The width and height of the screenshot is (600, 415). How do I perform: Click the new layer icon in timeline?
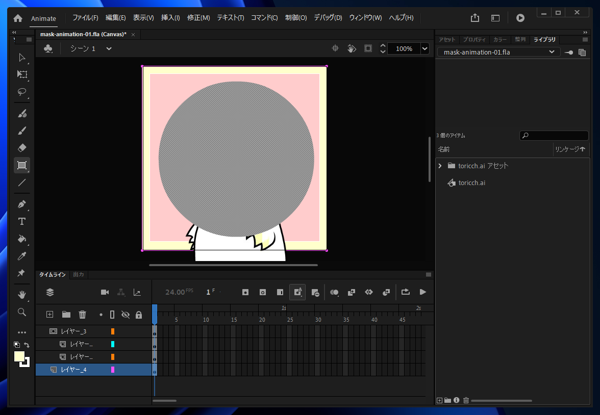pyautogui.click(x=49, y=315)
